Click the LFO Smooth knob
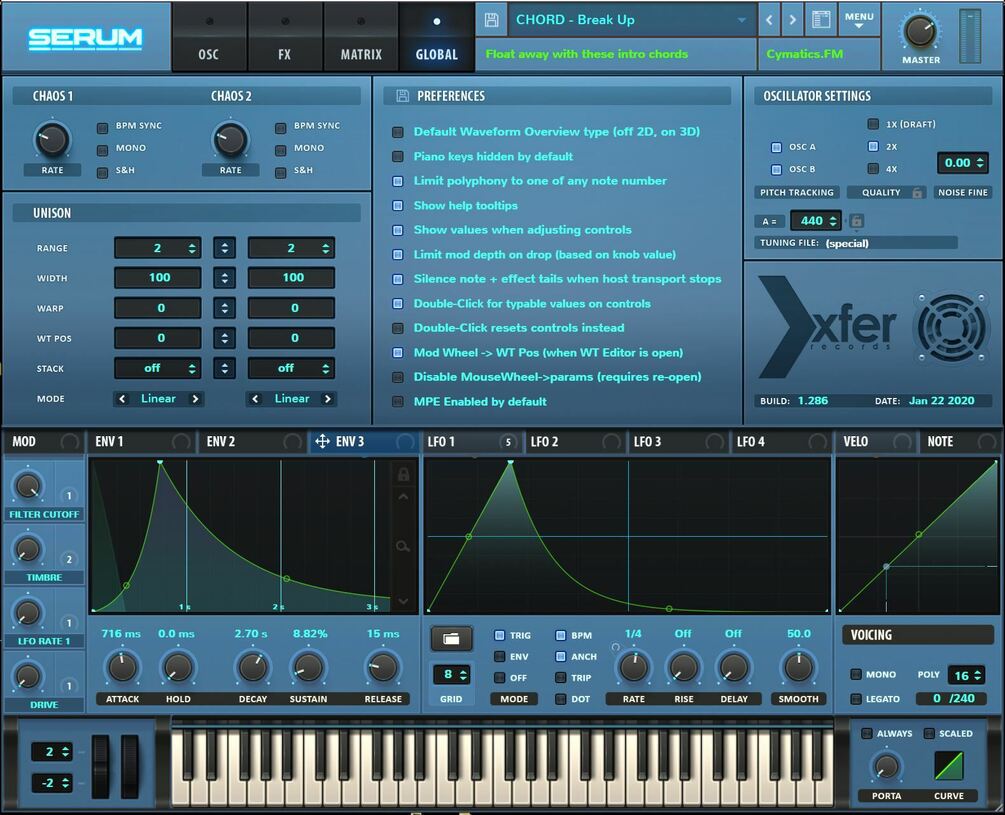Viewport: 1005px width, 815px height. coord(799,667)
